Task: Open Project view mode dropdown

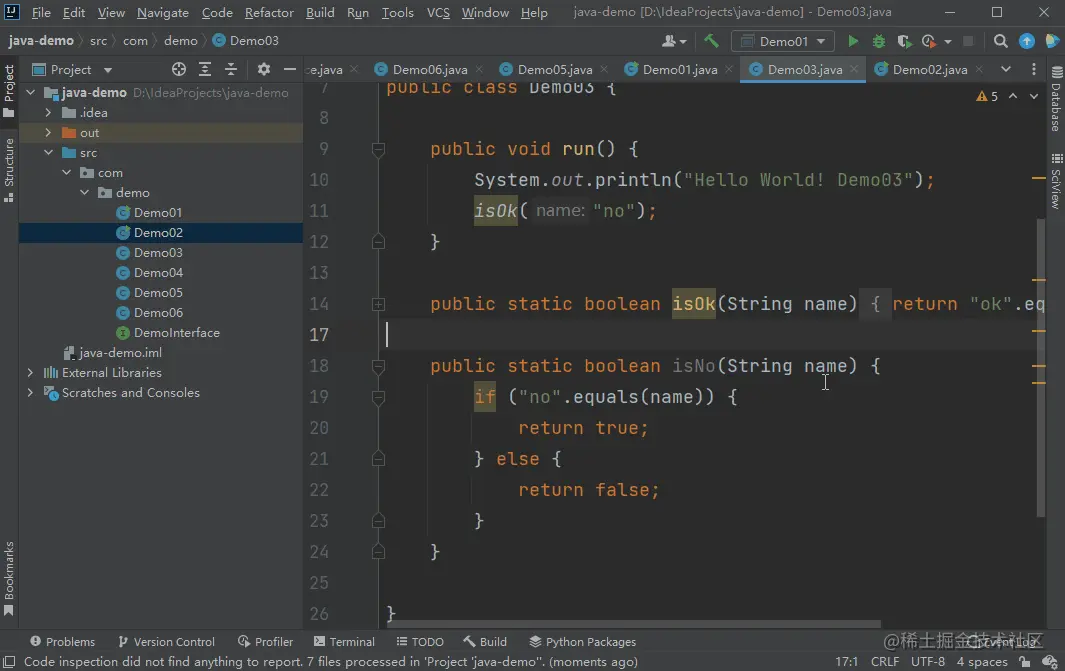Action: [x=107, y=70]
